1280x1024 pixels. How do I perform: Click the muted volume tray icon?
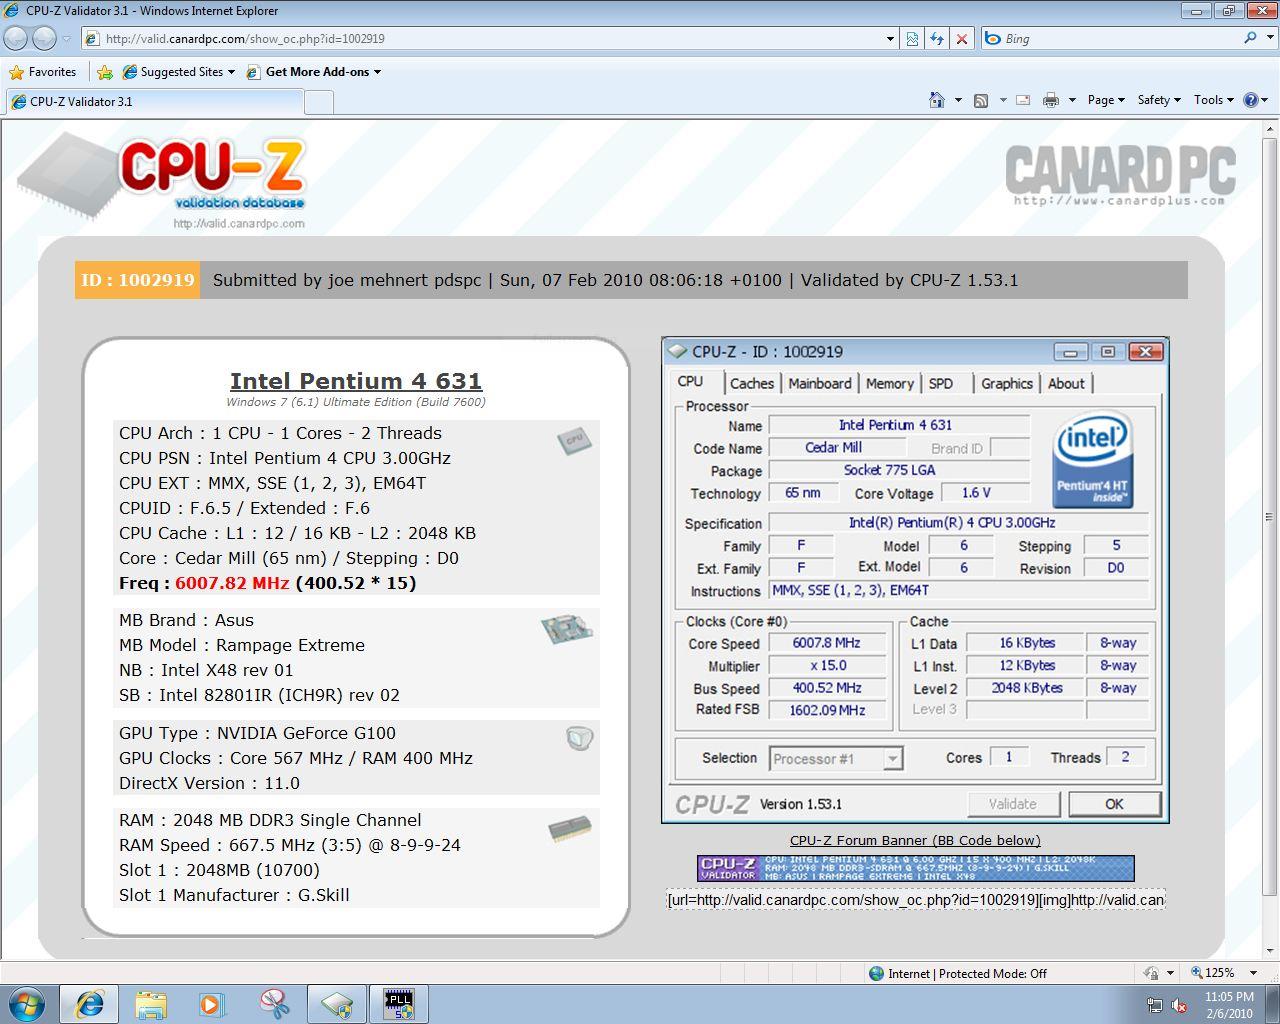(1179, 1005)
